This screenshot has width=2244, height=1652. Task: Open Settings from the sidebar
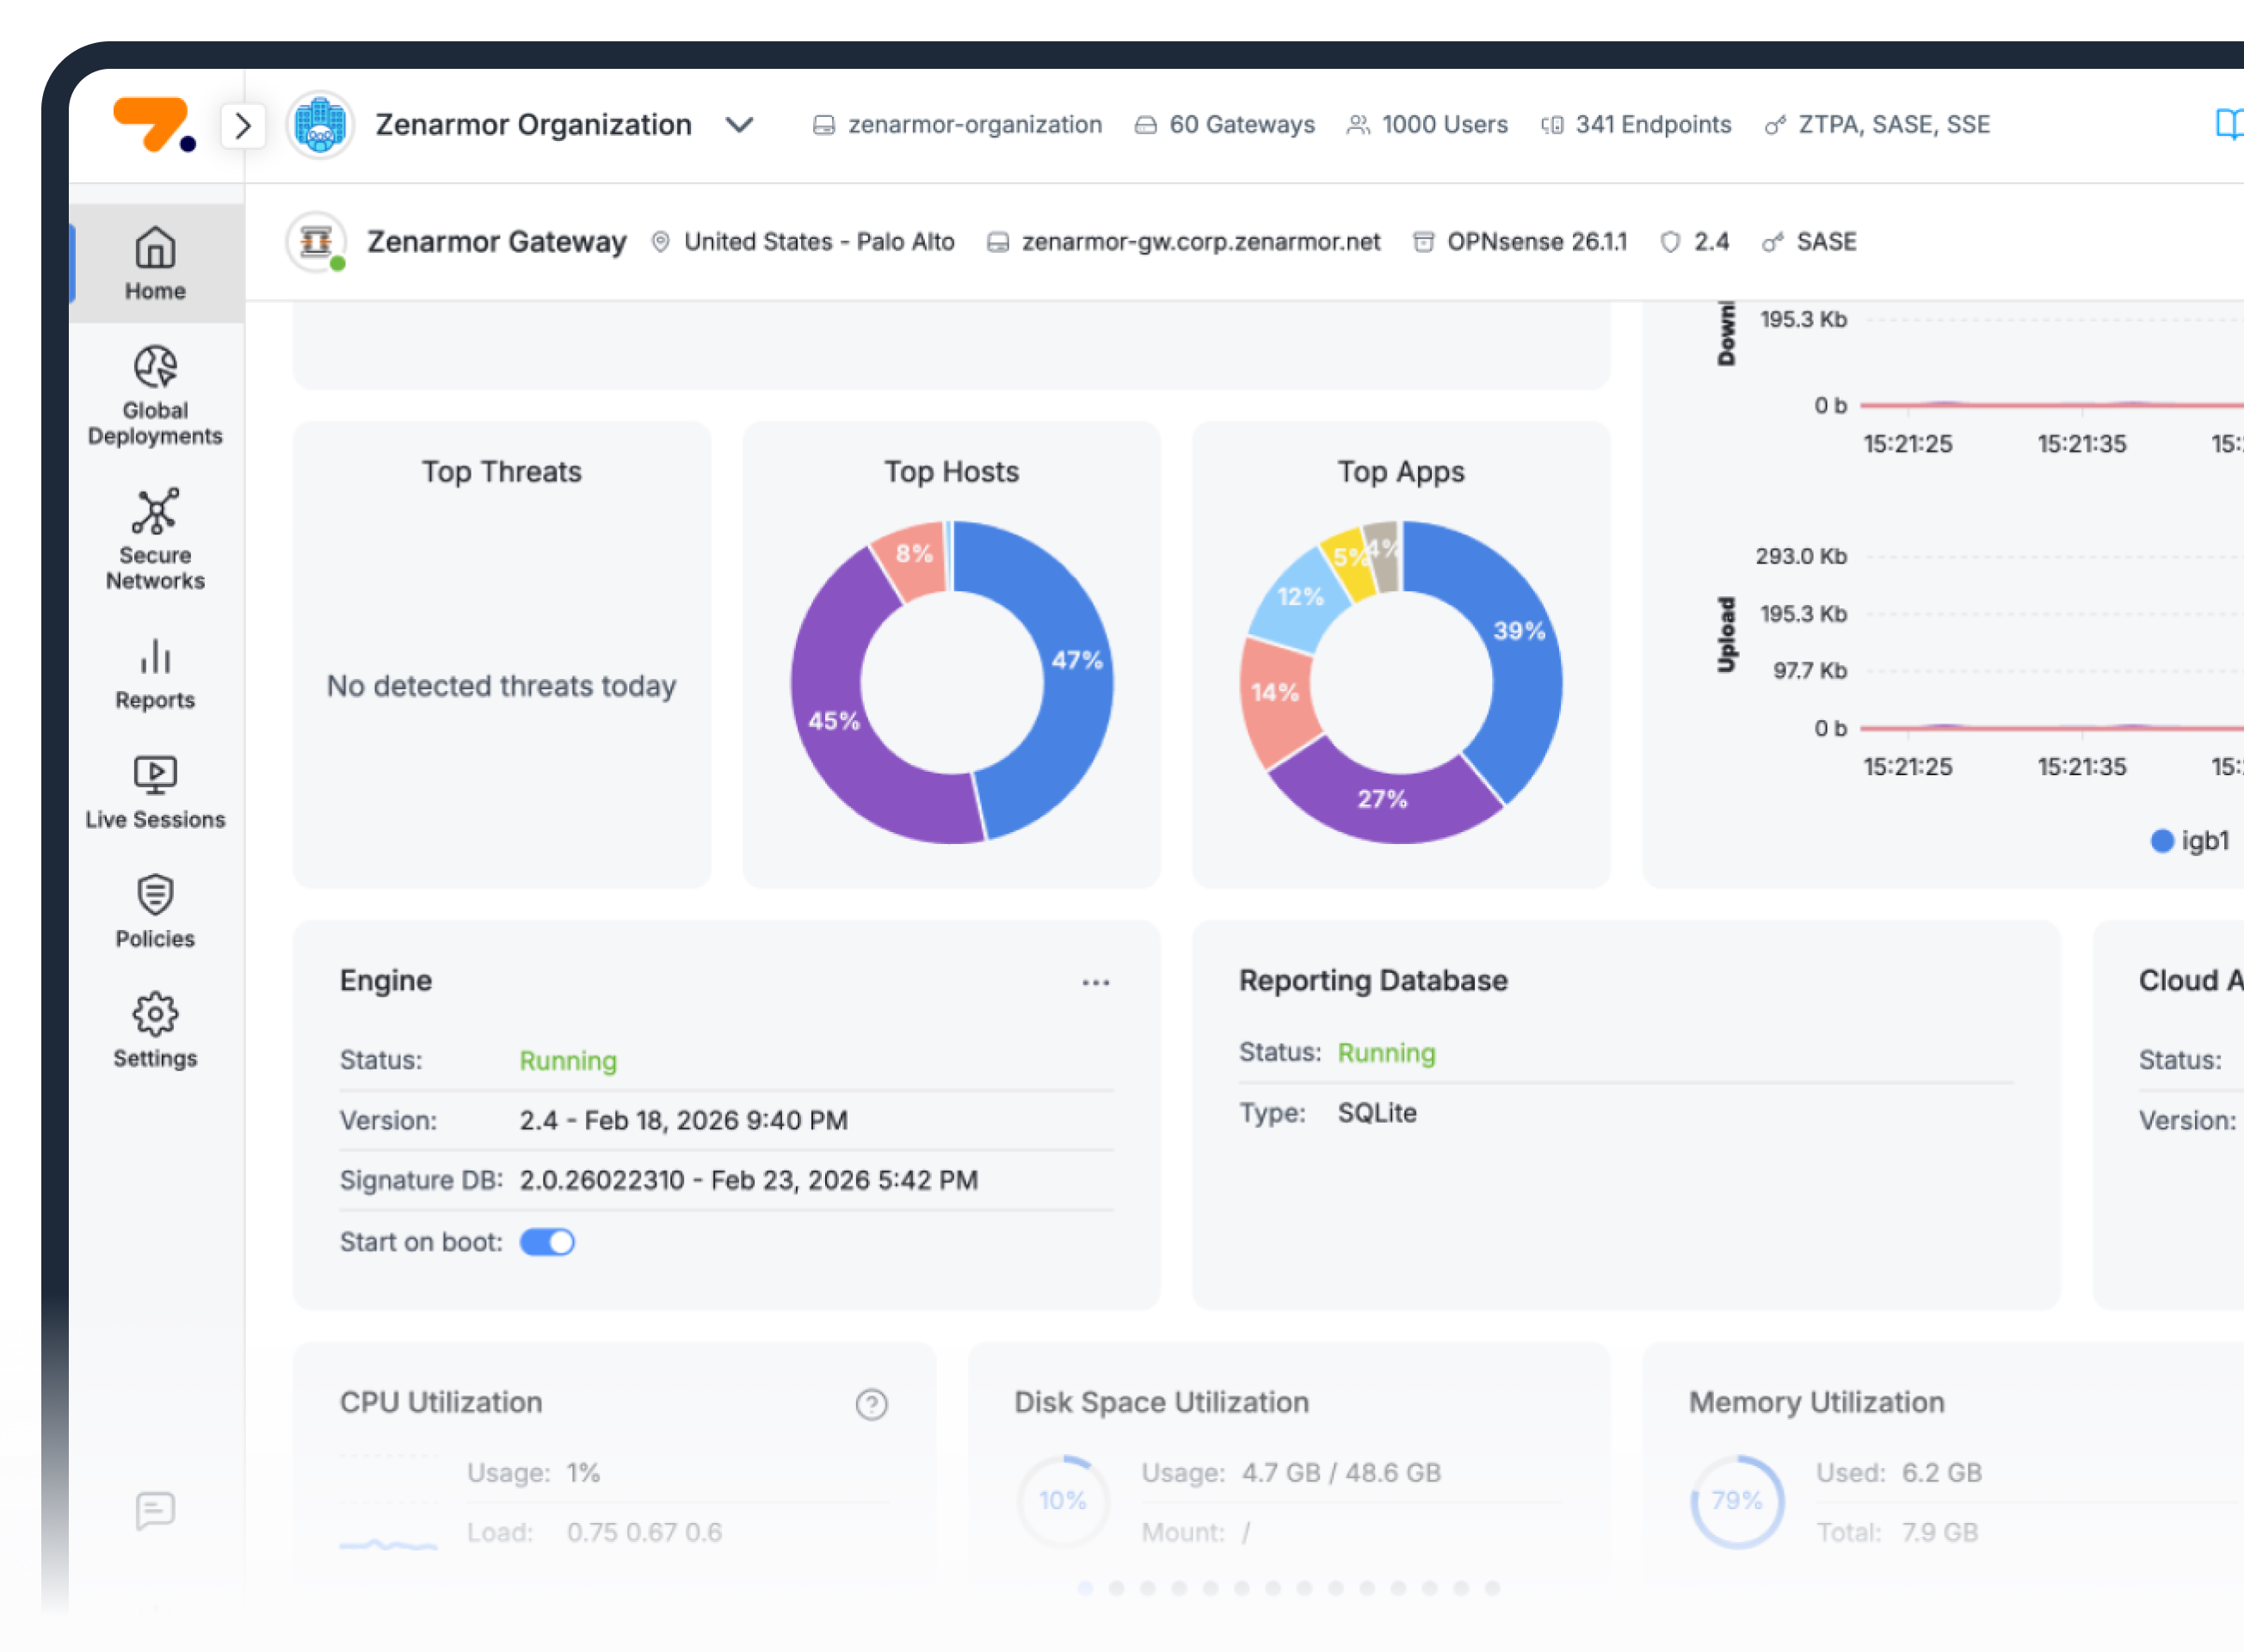pos(155,1032)
